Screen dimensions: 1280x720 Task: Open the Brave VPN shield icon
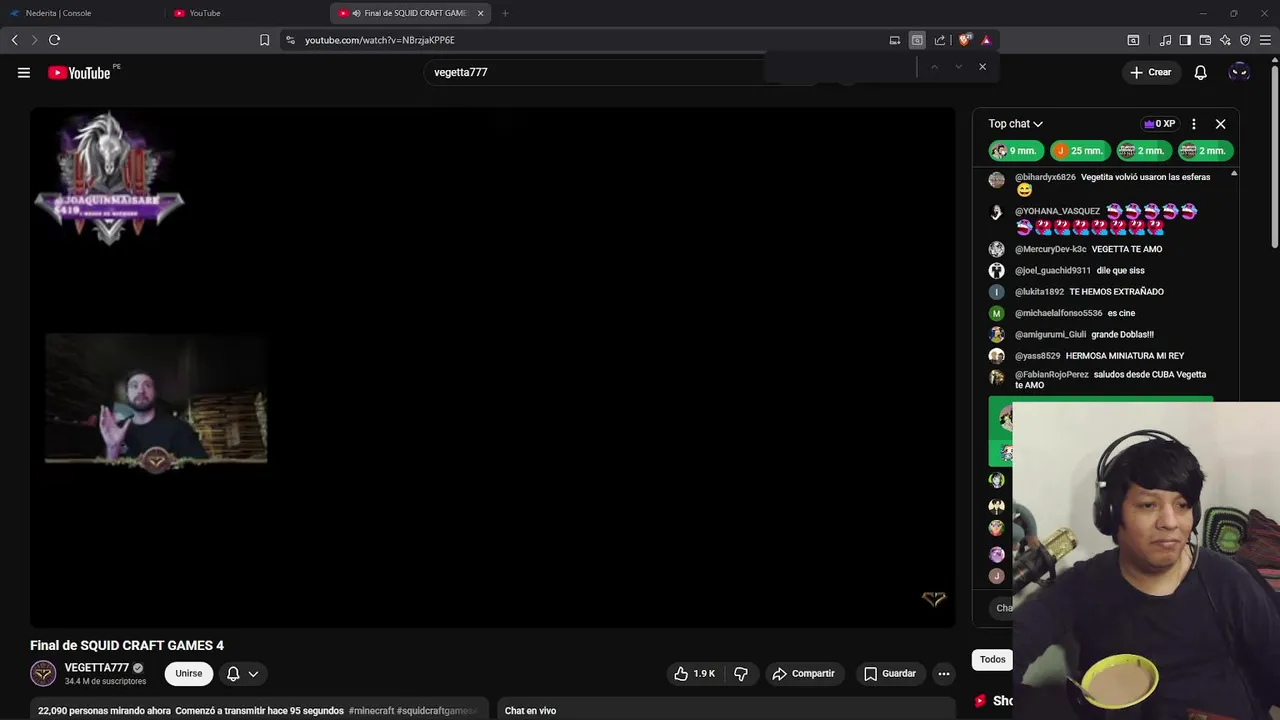click(x=1245, y=40)
